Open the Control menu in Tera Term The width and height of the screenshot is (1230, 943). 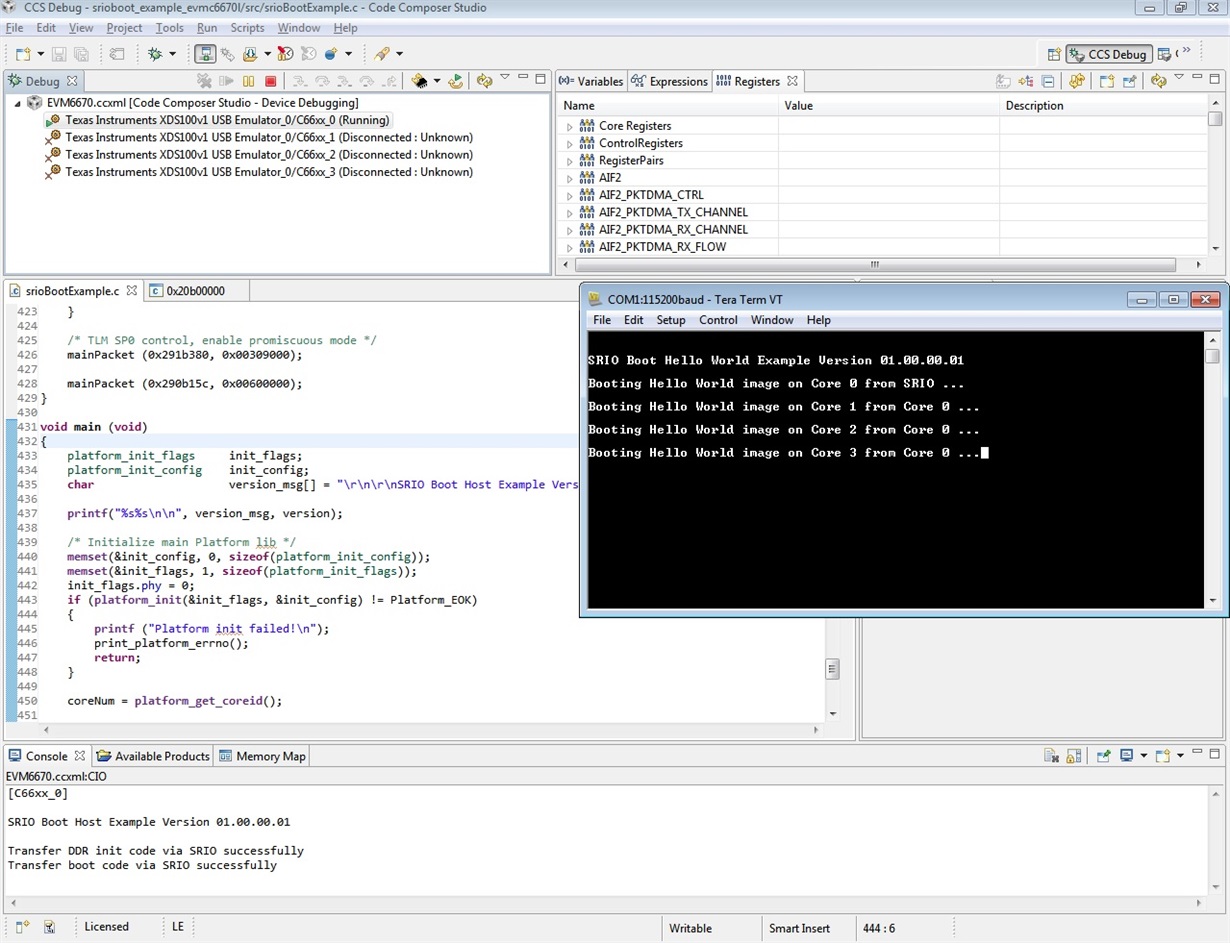coord(718,320)
